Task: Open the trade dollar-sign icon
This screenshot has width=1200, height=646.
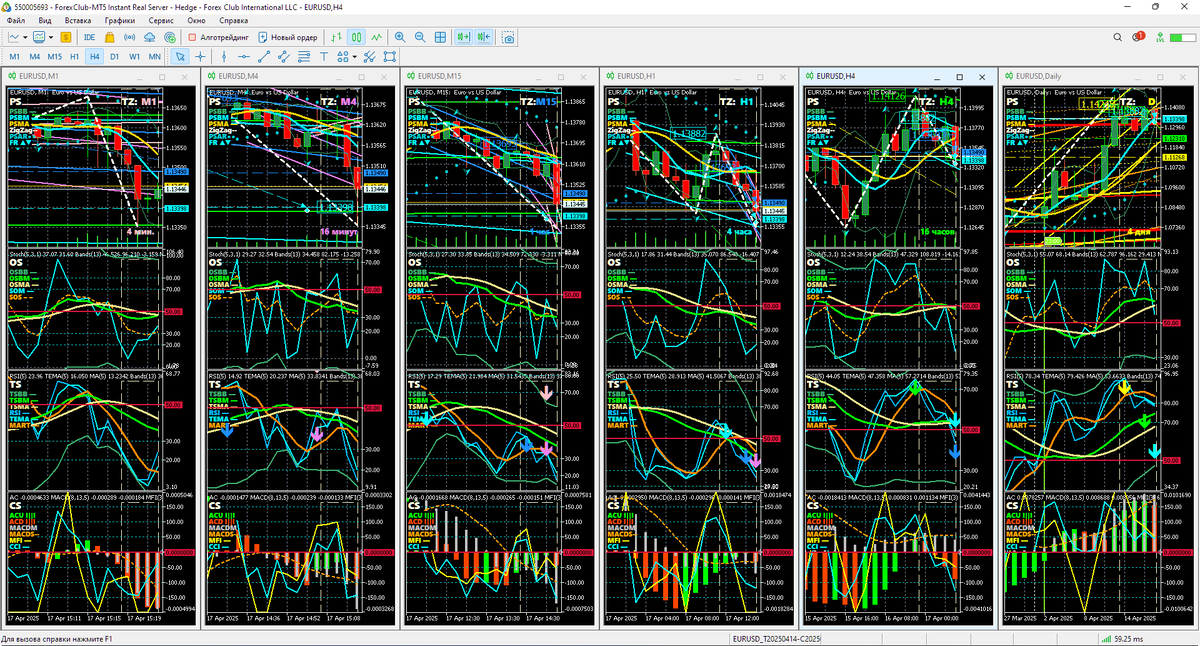Action: [x=66, y=37]
